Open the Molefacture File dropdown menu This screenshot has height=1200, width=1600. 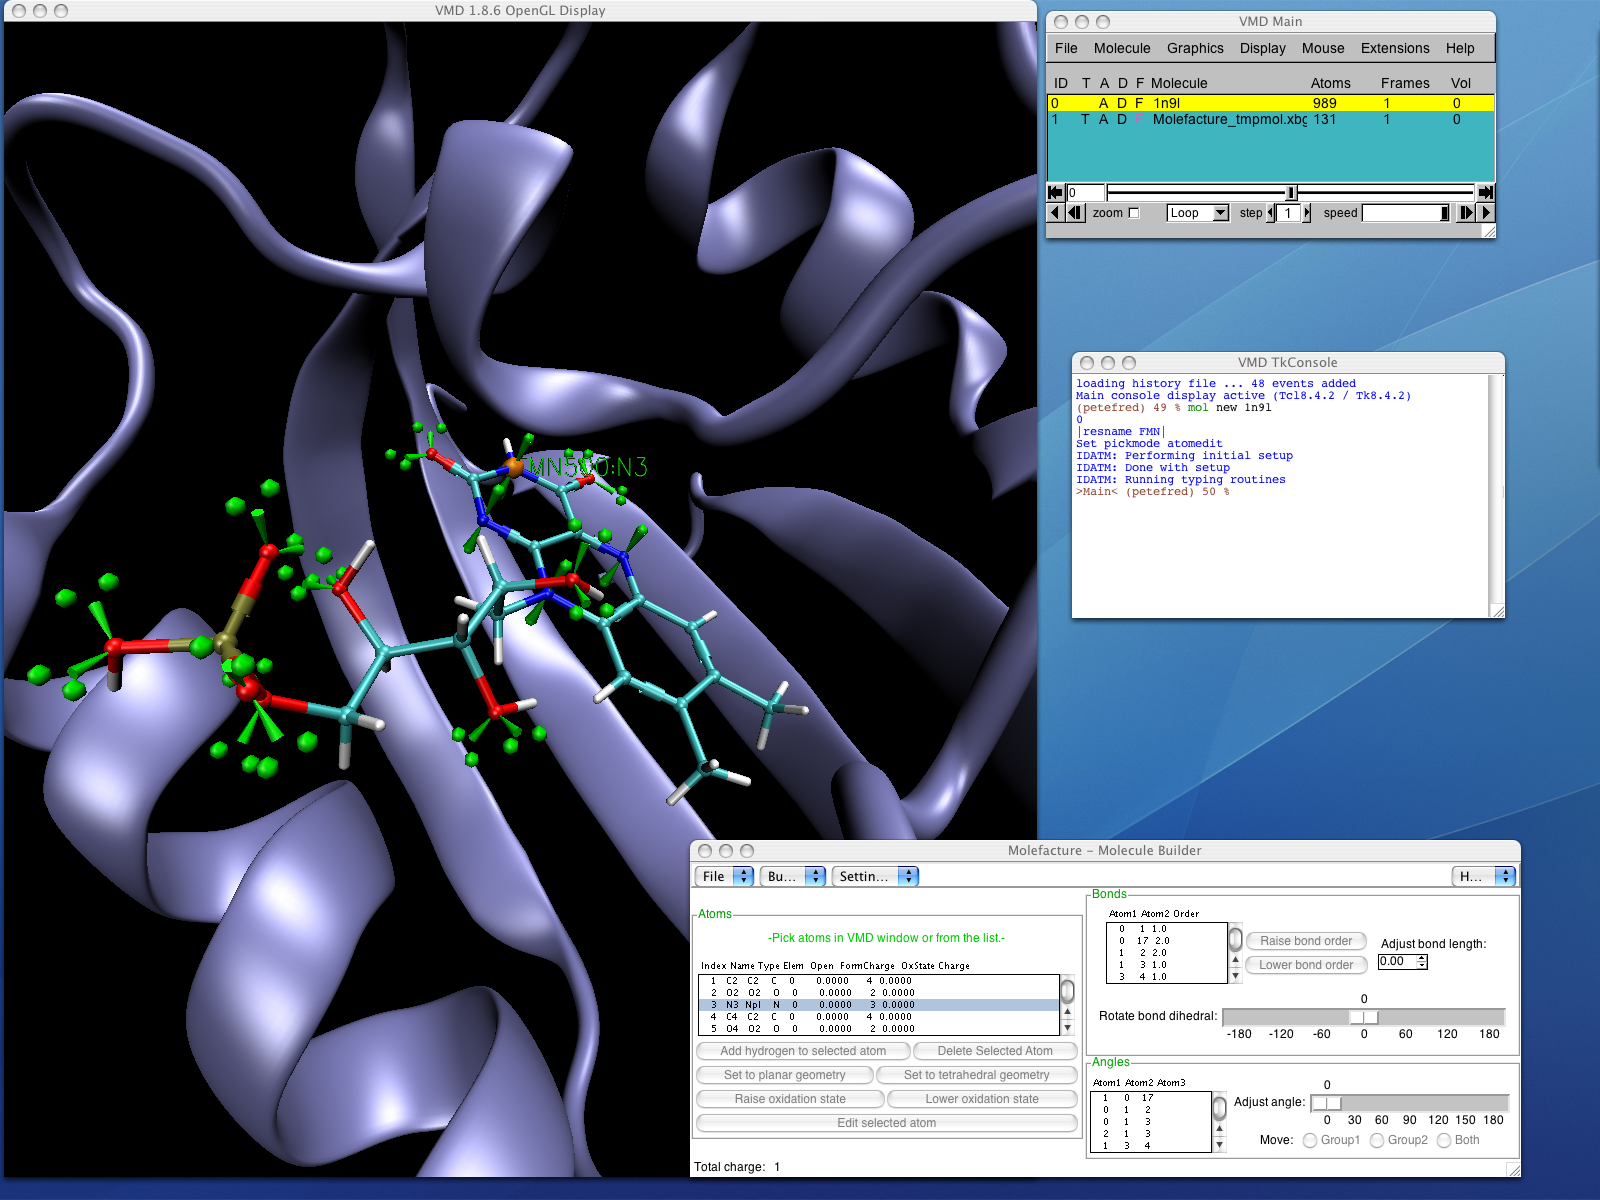pyautogui.click(x=724, y=876)
